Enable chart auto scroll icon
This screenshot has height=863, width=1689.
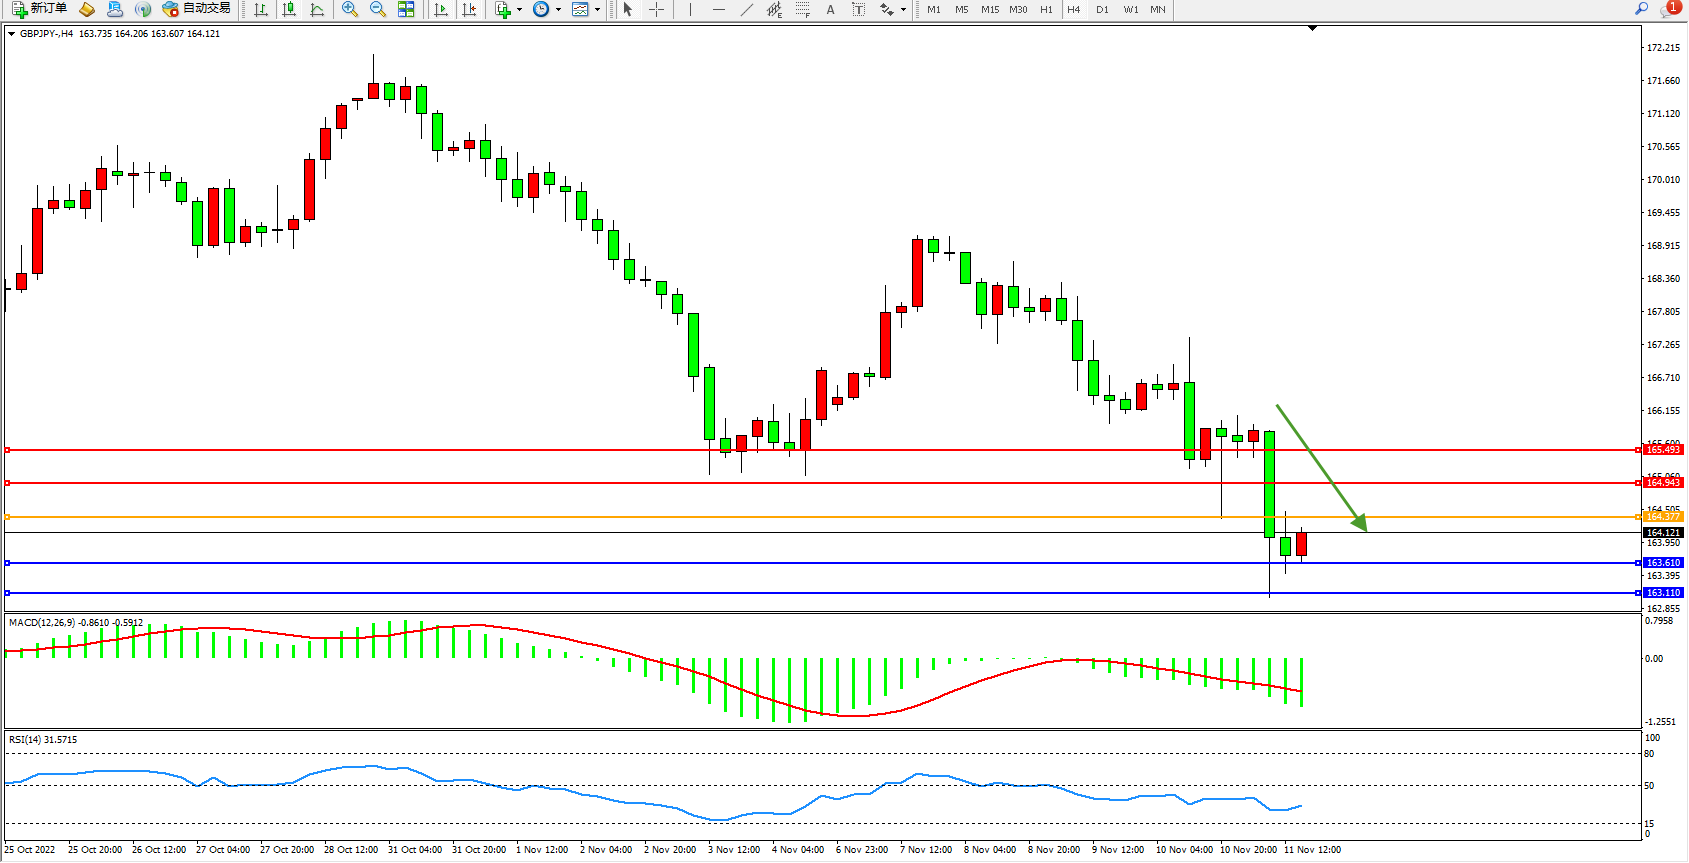(x=441, y=9)
